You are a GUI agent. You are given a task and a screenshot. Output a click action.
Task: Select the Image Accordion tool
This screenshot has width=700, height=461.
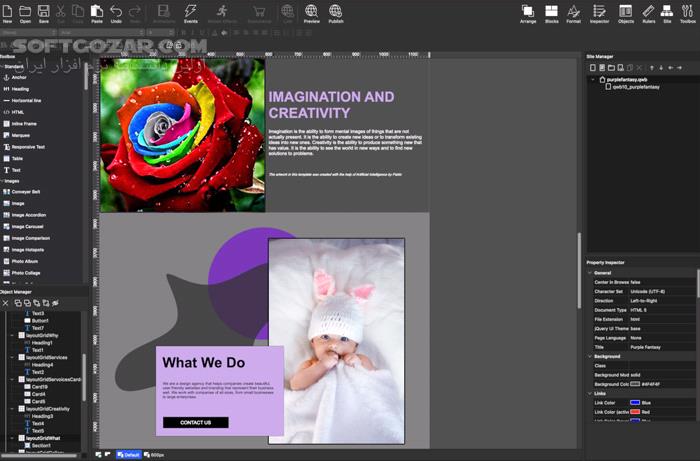pyautogui.click(x=25, y=215)
